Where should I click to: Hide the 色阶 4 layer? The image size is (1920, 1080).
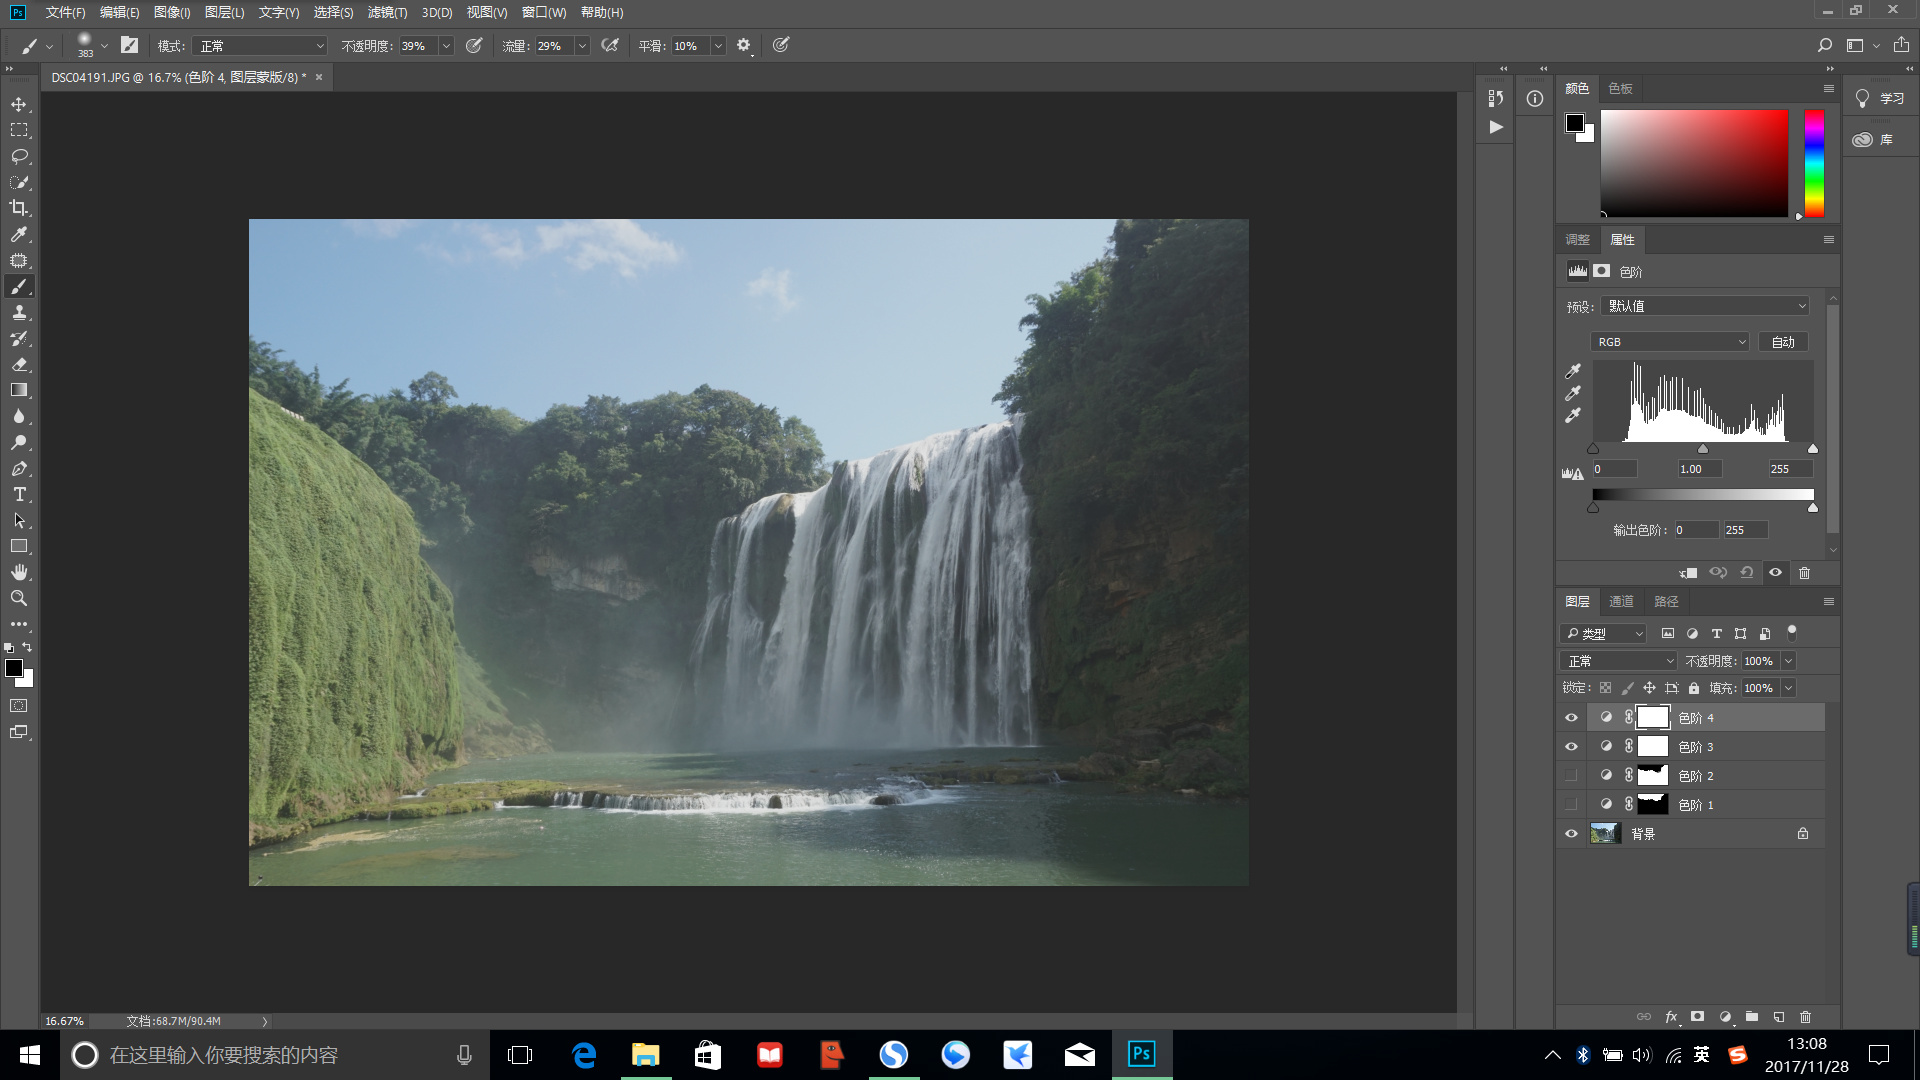(1571, 718)
